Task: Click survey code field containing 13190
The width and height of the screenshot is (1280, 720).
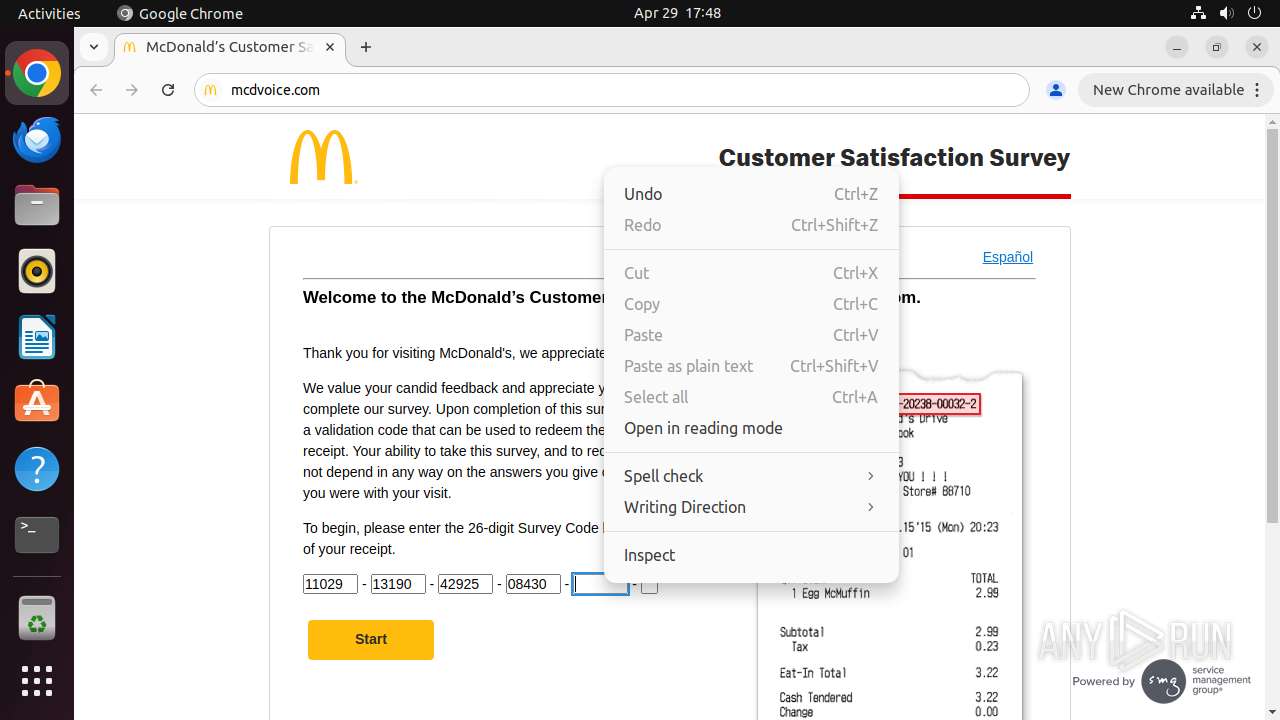Action: pyautogui.click(x=398, y=584)
